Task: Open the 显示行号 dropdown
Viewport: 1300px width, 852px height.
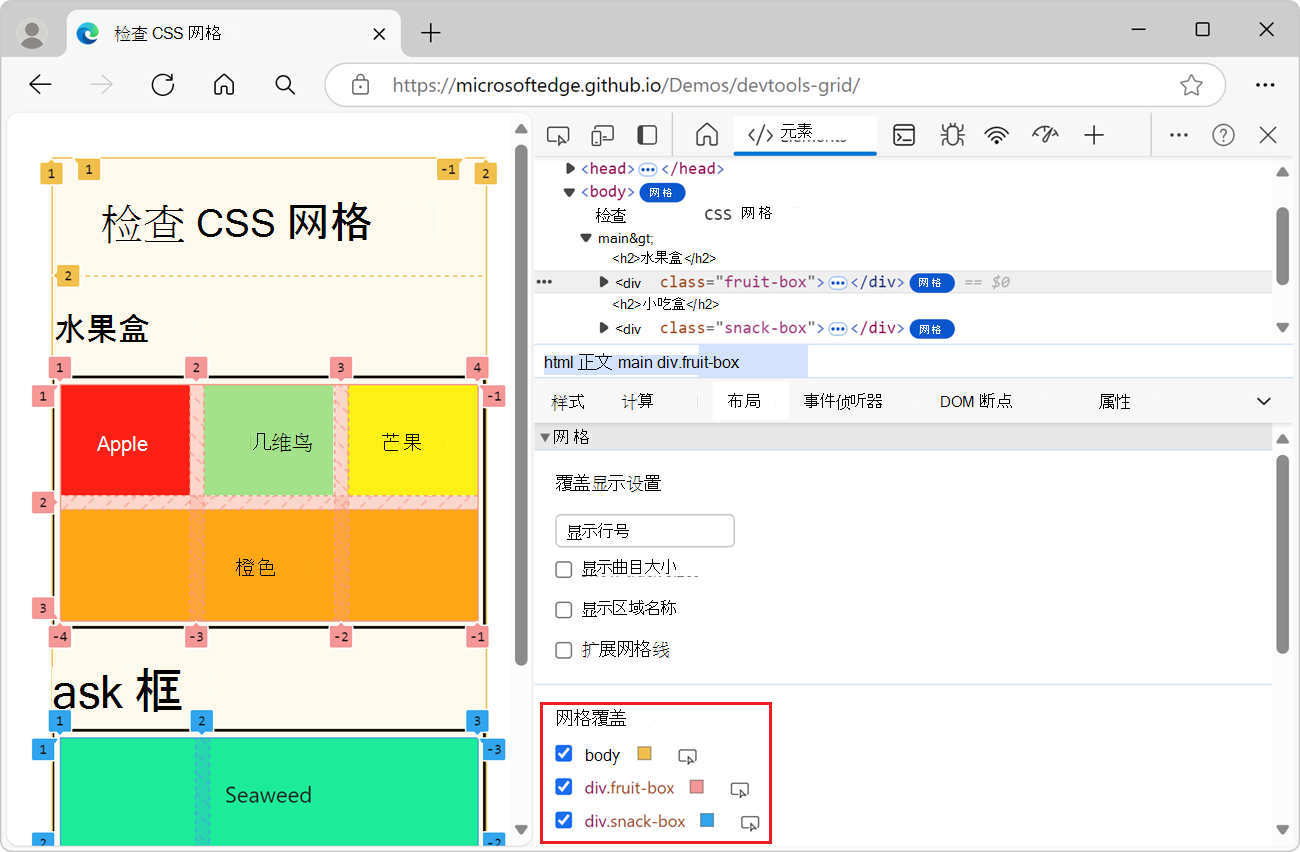Action: [644, 530]
